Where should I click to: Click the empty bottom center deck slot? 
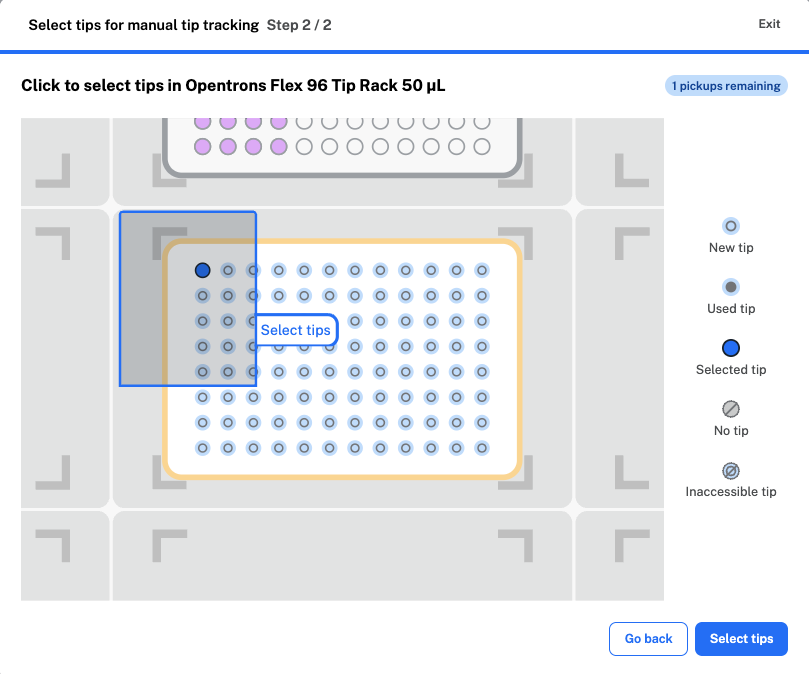point(342,556)
